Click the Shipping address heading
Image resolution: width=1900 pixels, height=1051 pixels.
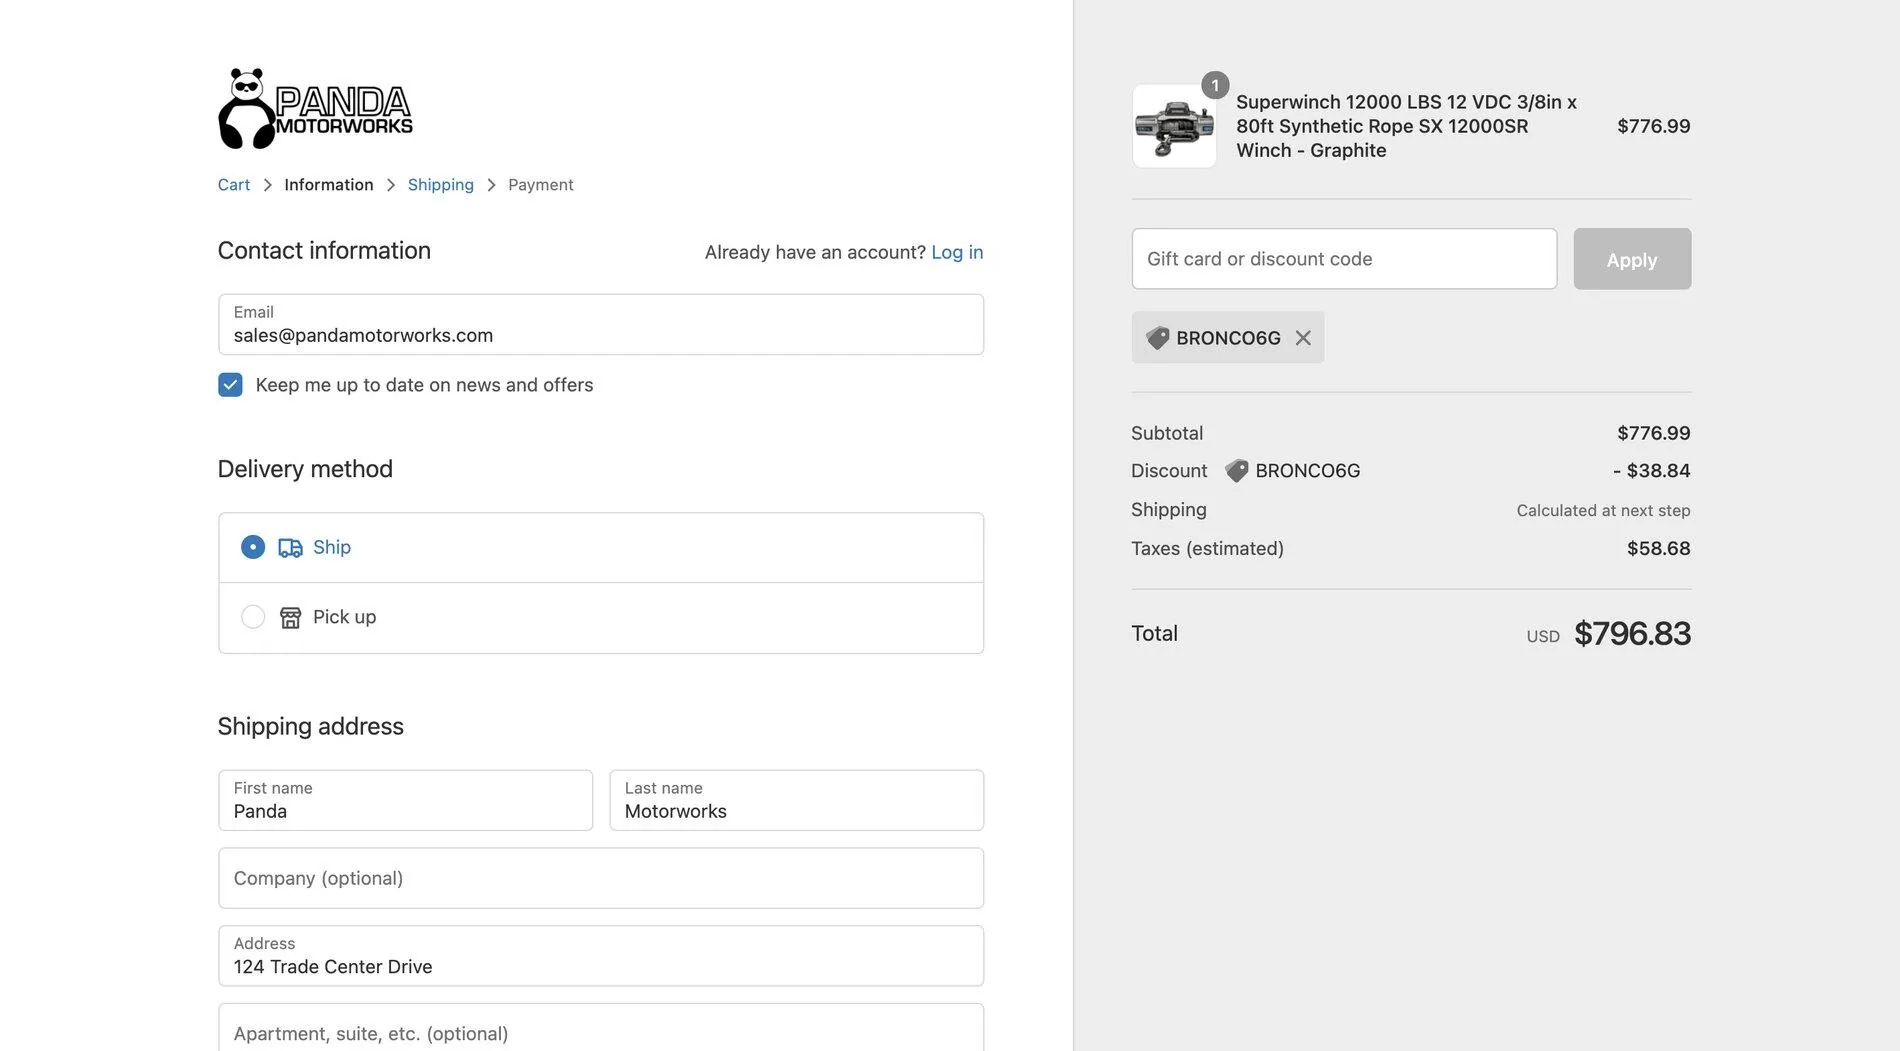coord(311,726)
